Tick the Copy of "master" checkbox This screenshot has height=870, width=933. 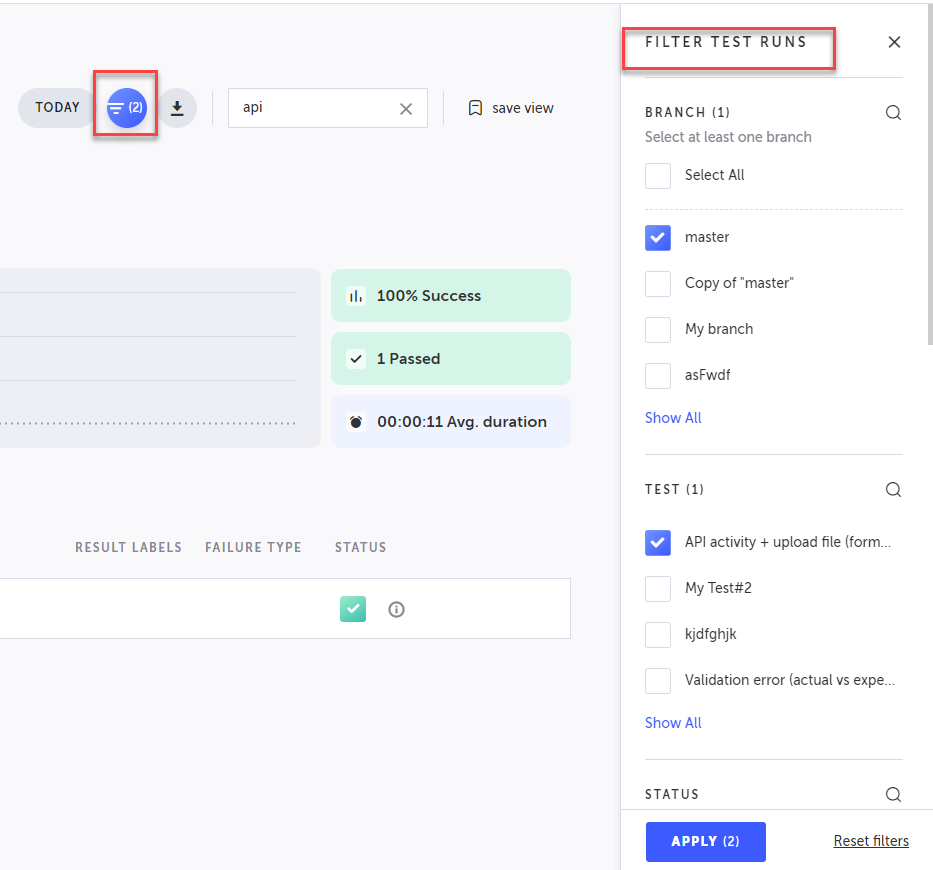658,284
